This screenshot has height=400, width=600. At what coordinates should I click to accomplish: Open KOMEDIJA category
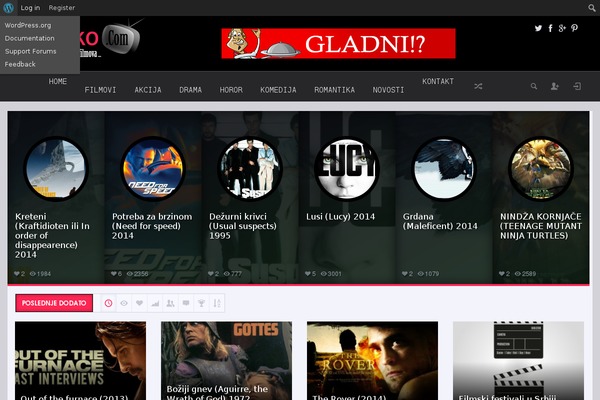[278, 90]
